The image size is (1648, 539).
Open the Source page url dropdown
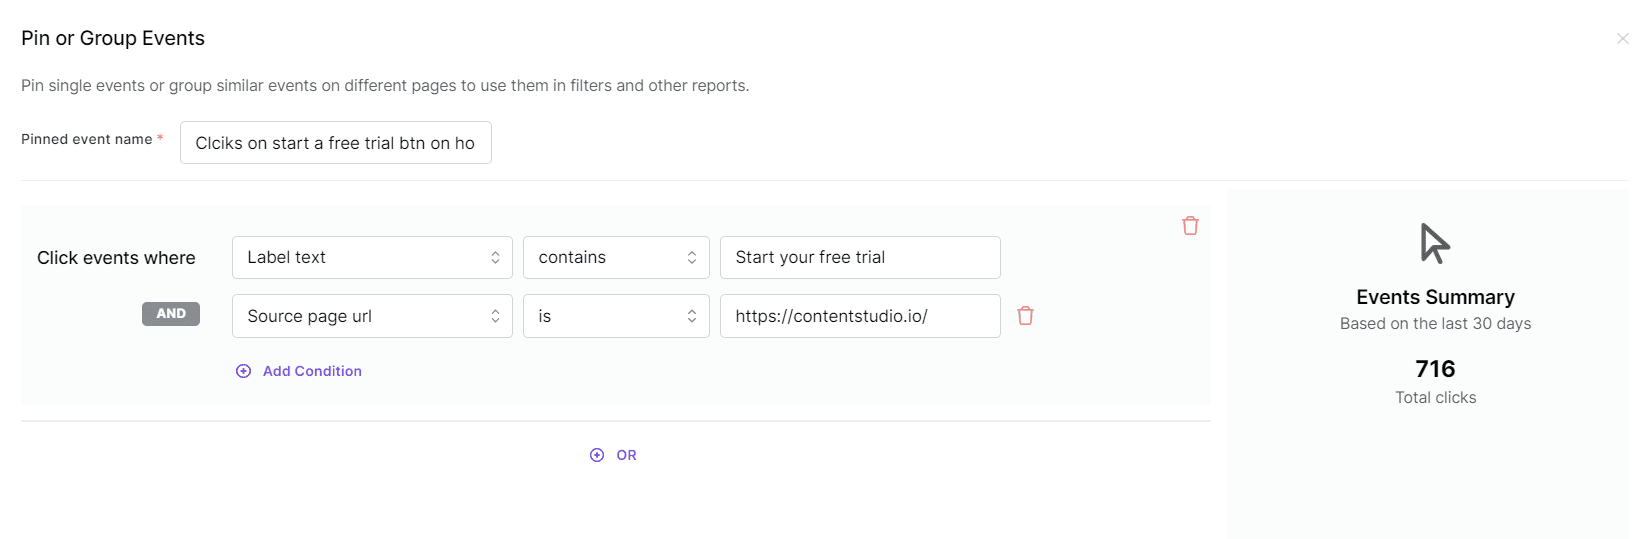click(372, 316)
